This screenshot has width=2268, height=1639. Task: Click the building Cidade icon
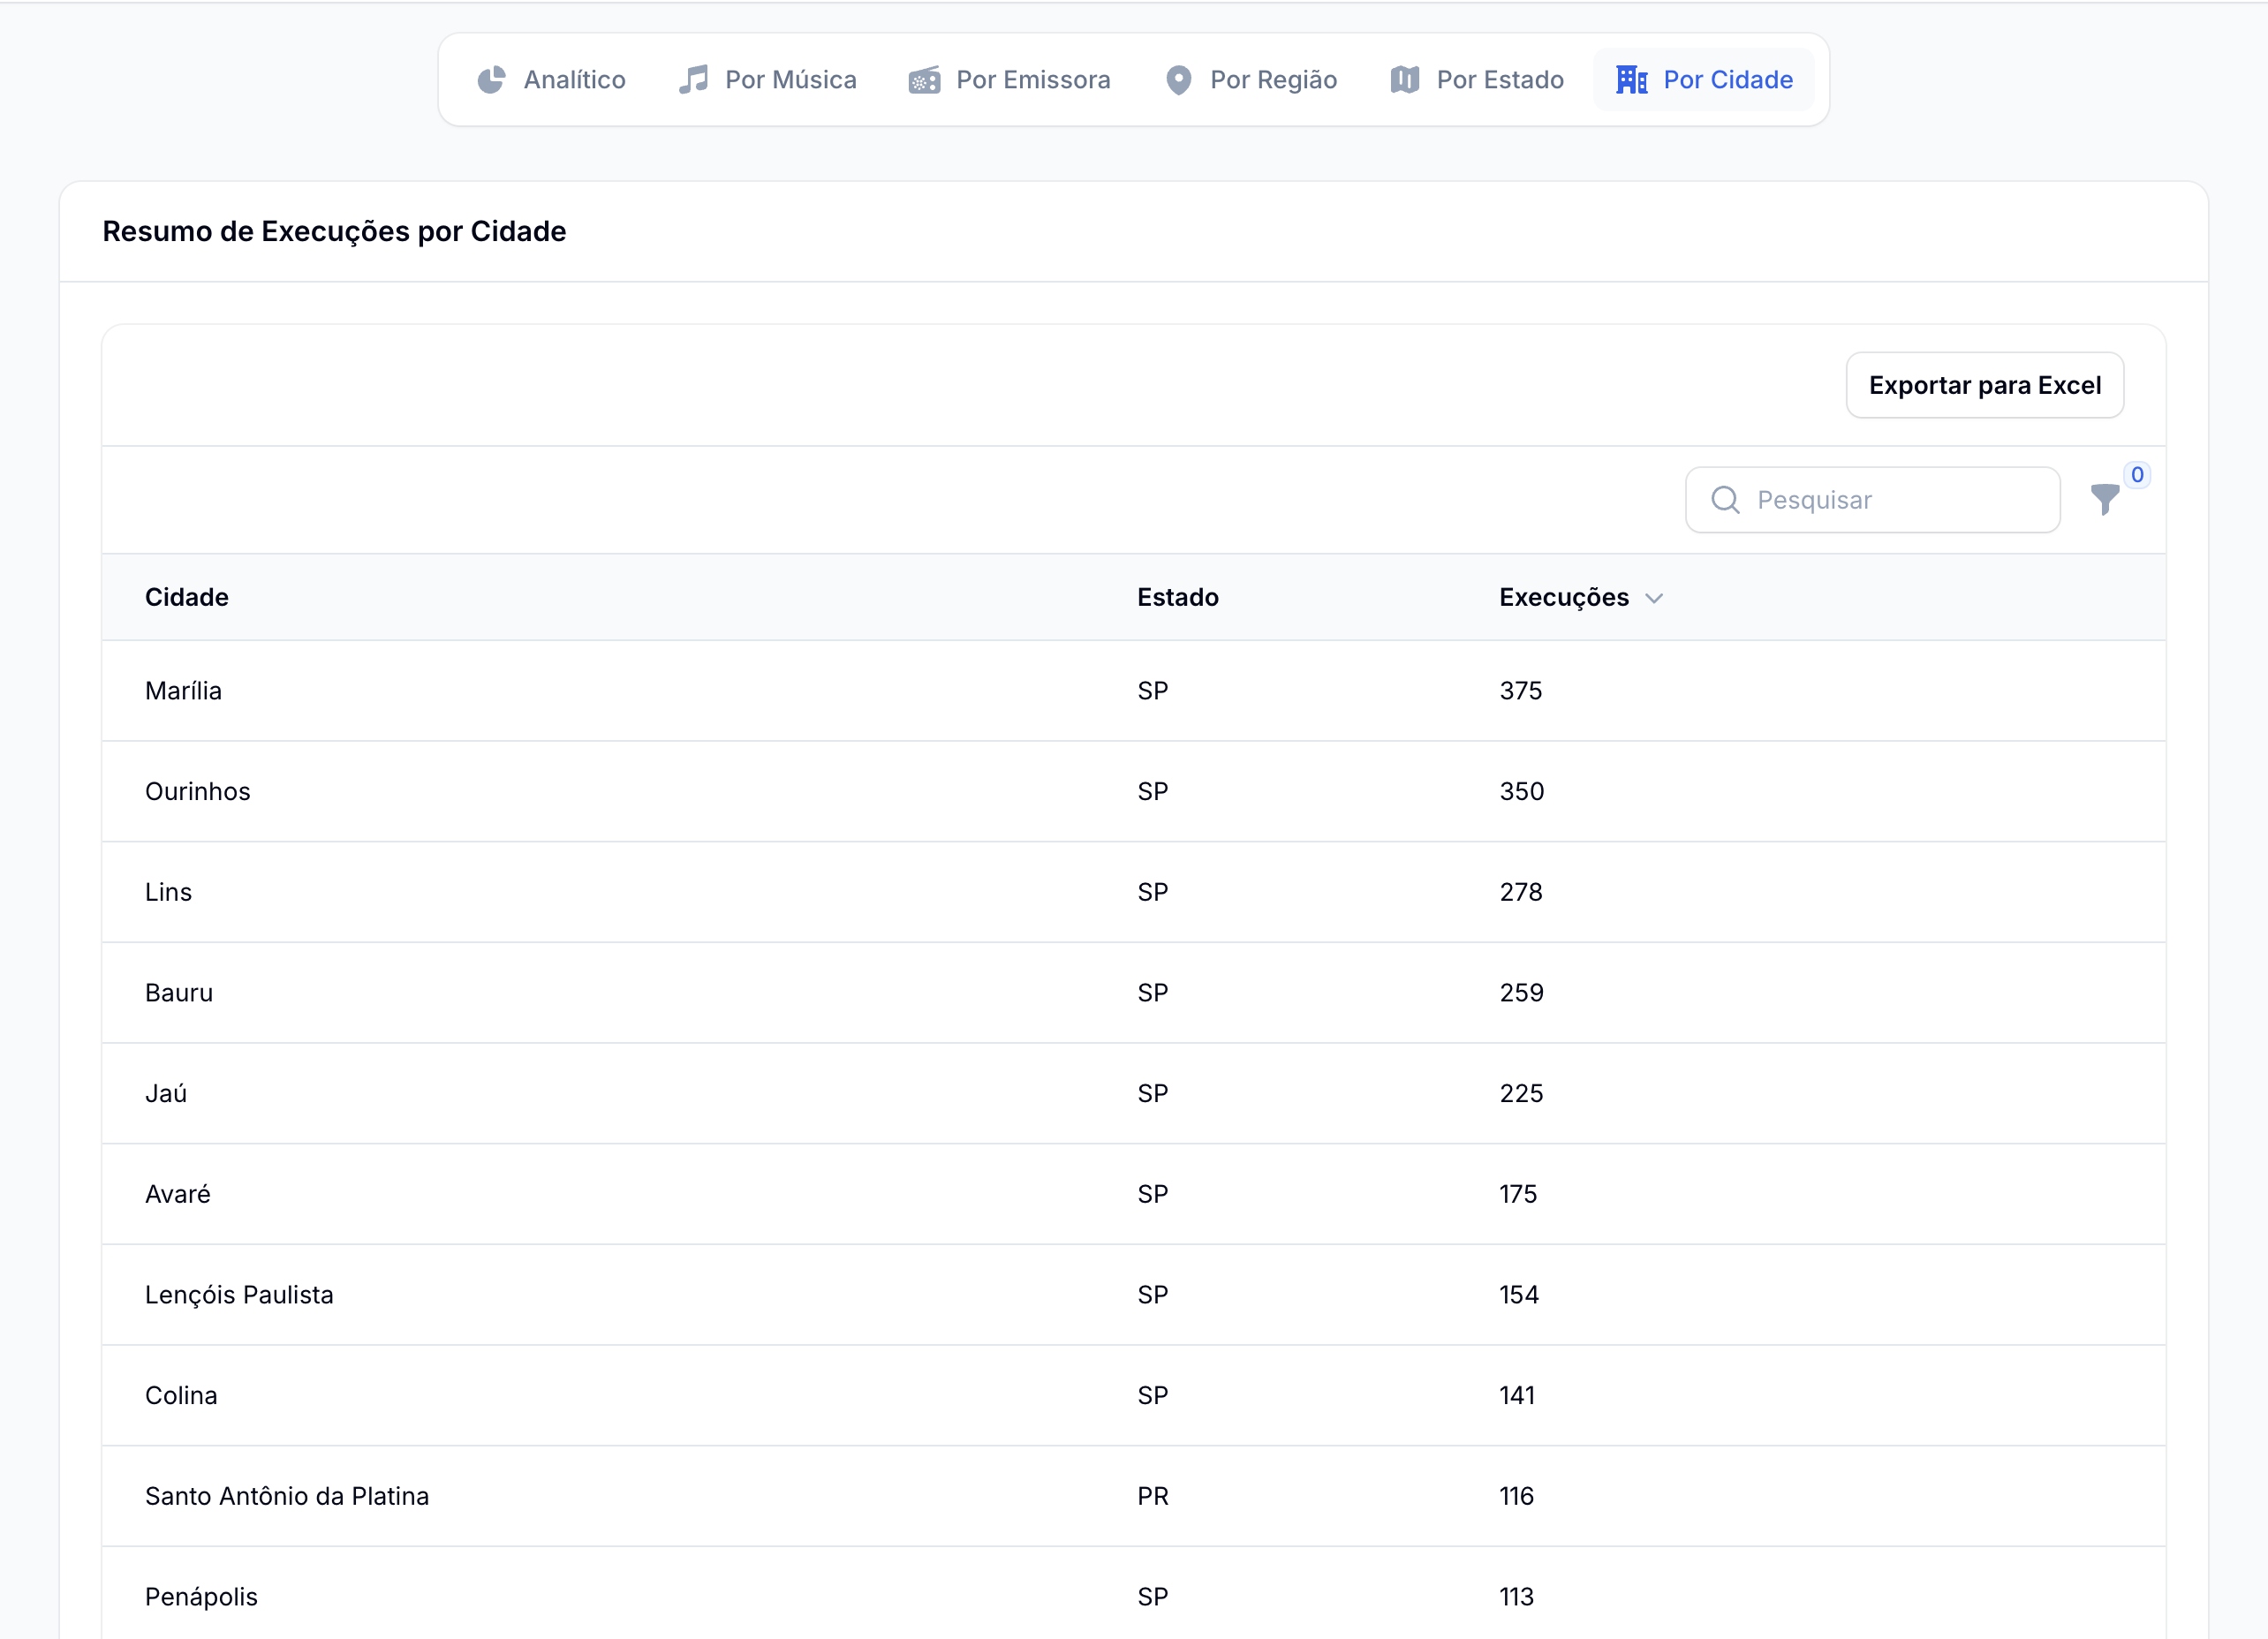[x=1631, y=80]
